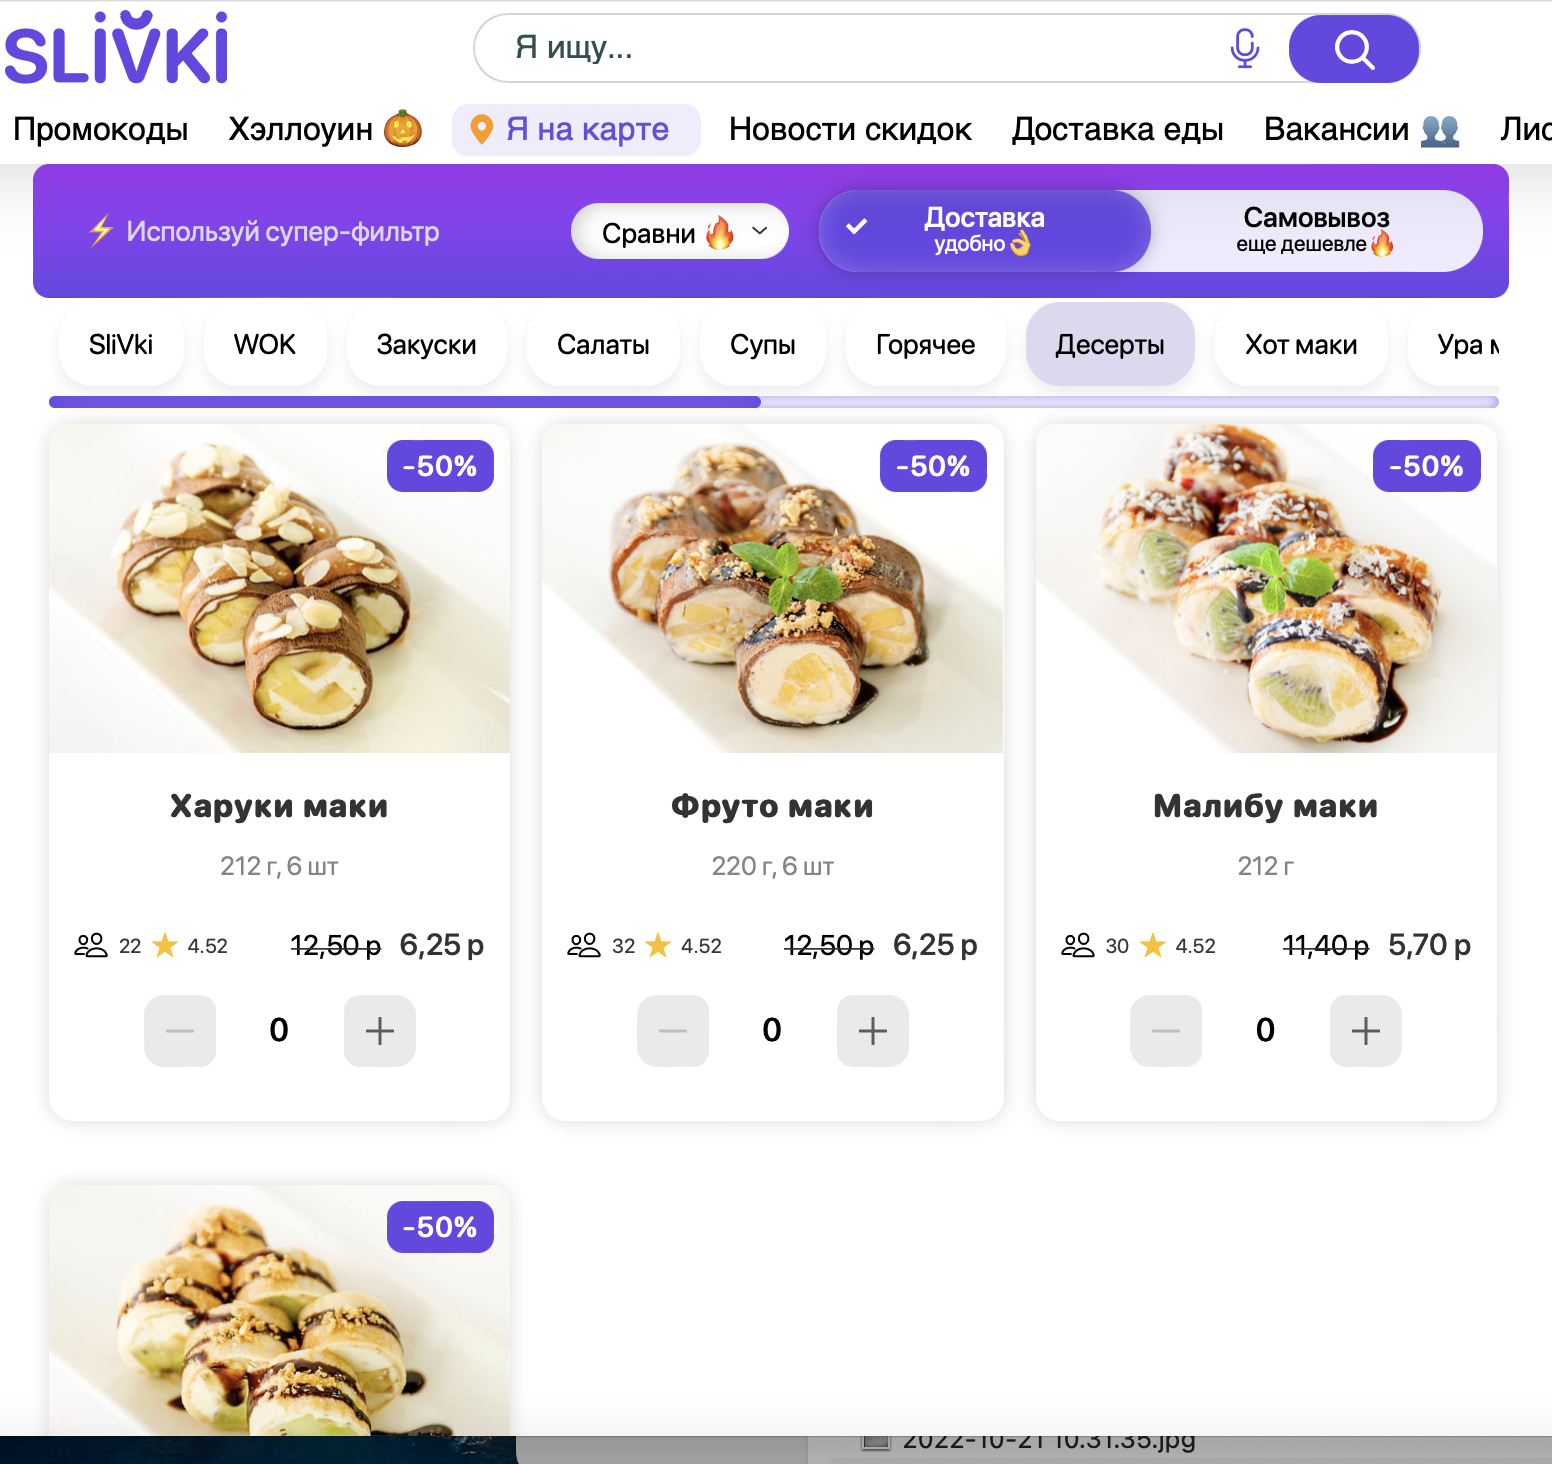Add one Харуки маки with plus
Screen dimensions: 1552x1464
pyautogui.click(x=380, y=1031)
